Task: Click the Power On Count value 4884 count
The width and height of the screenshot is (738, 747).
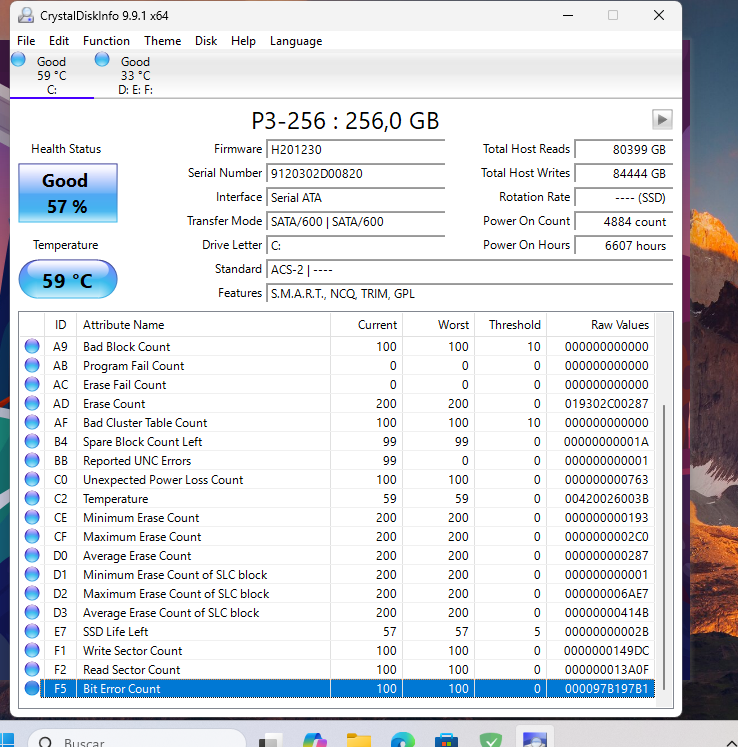Action: [624, 222]
